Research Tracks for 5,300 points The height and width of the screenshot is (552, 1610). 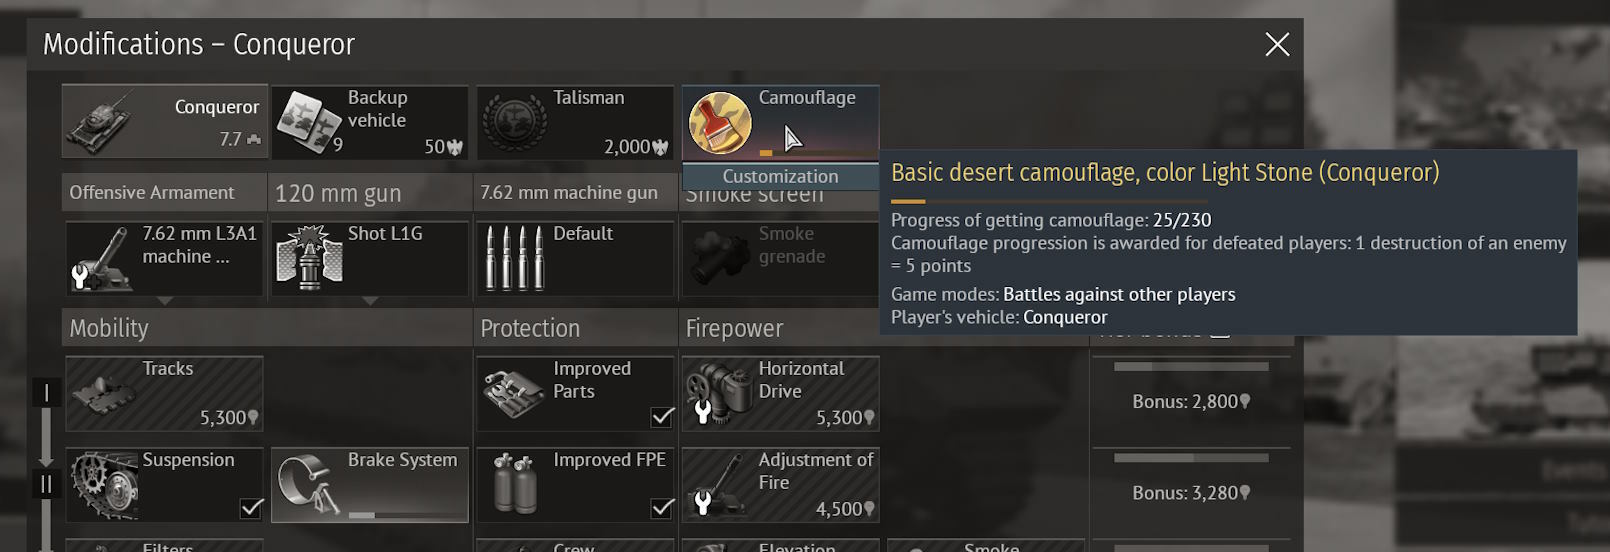pos(165,394)
